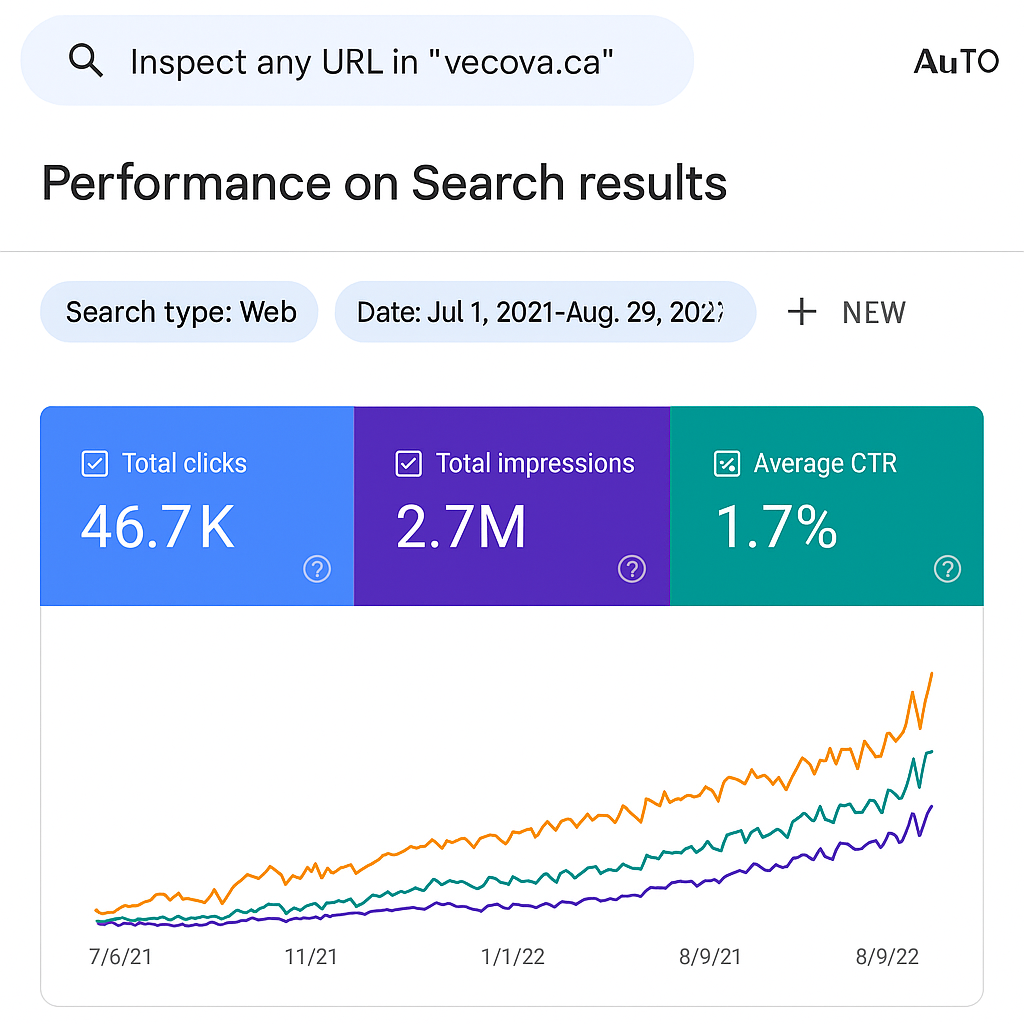Open help icon on Total clicks card
Viewport: 1024px width, 1024px height.
click(317, 570)
